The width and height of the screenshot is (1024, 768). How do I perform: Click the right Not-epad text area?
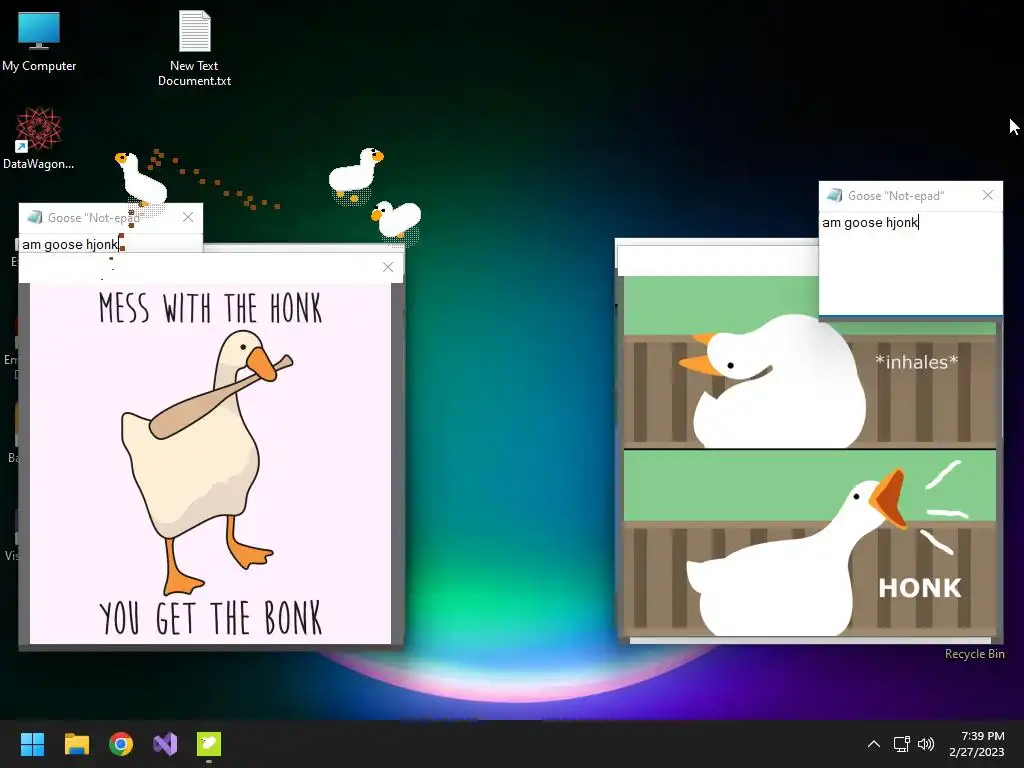[x=910, y=262]
